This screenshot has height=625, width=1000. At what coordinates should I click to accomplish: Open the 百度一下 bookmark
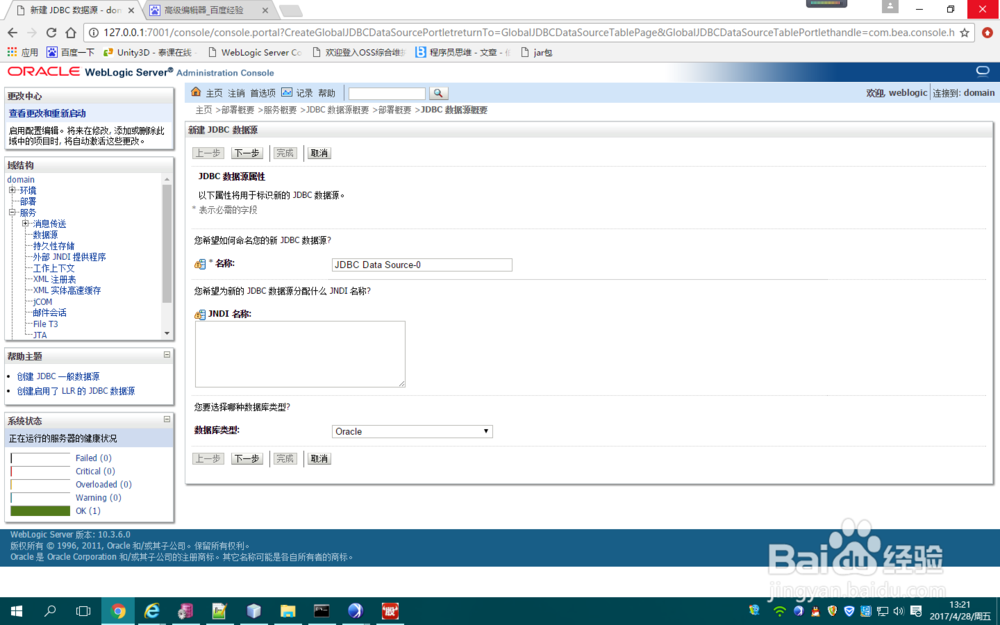(x=70, y=52)
